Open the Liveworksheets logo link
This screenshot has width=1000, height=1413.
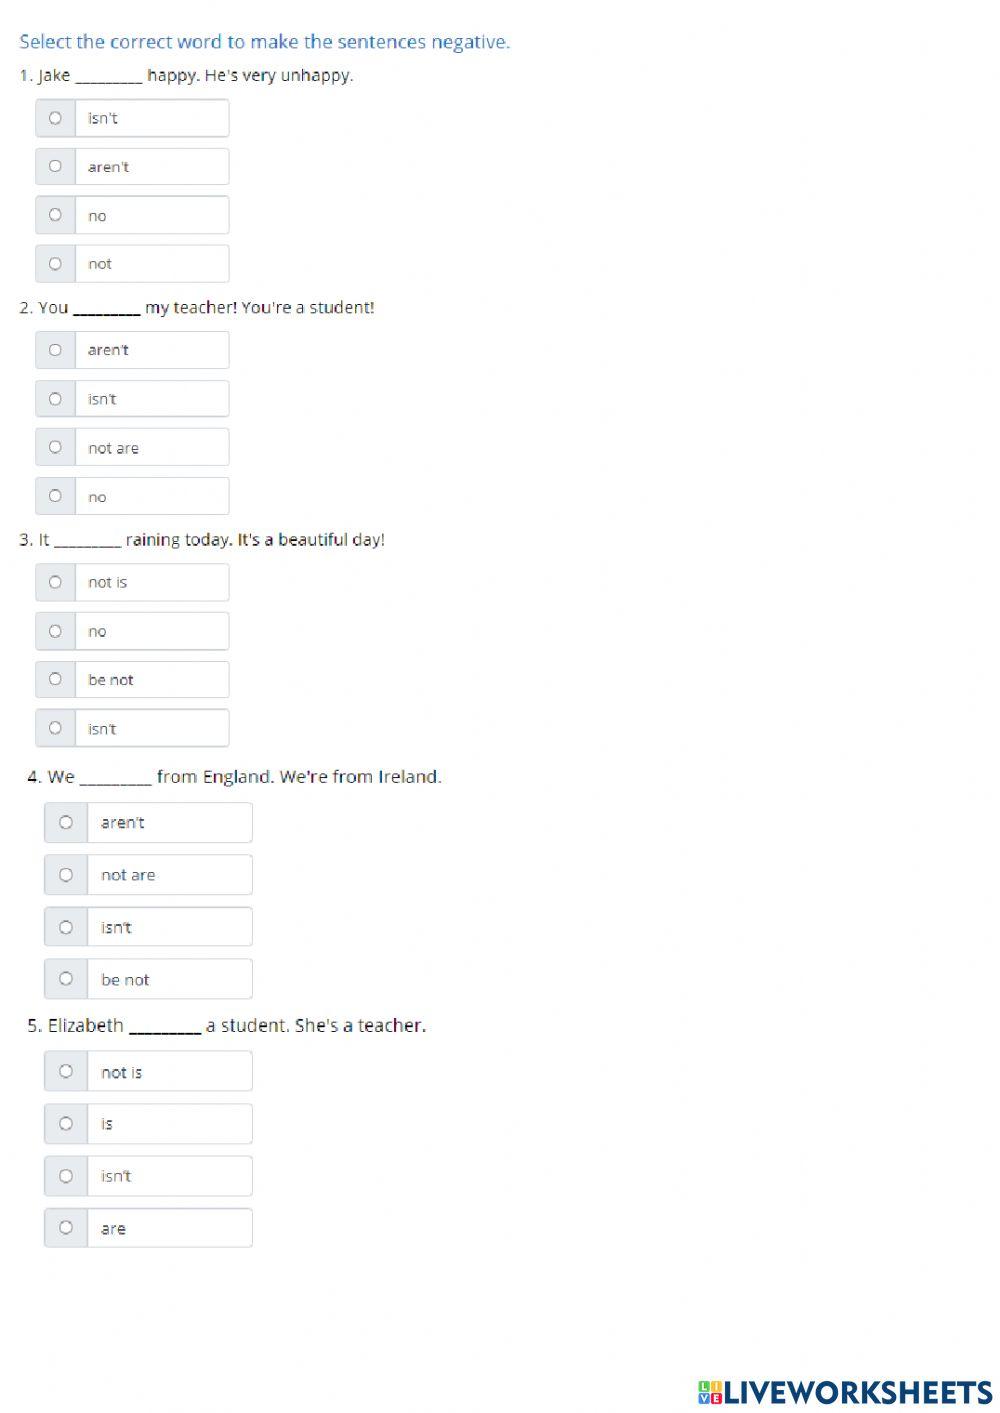tap(845, 1391)
